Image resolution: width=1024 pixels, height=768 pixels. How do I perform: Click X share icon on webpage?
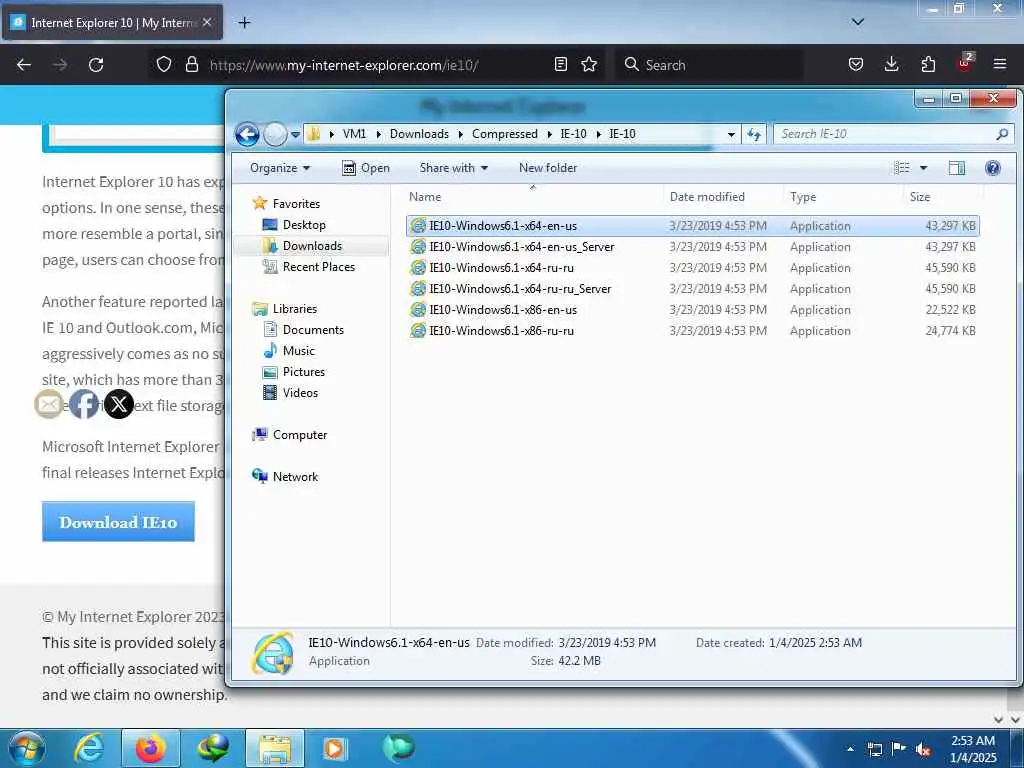(119, 405)
